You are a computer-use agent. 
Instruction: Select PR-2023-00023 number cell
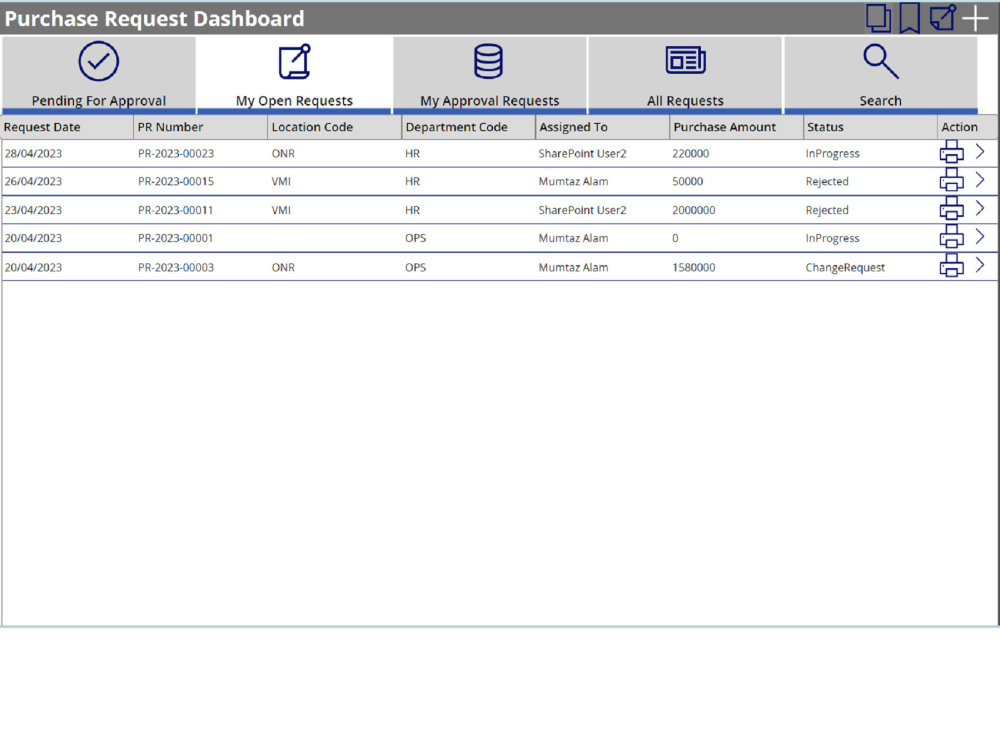(176, 154)
